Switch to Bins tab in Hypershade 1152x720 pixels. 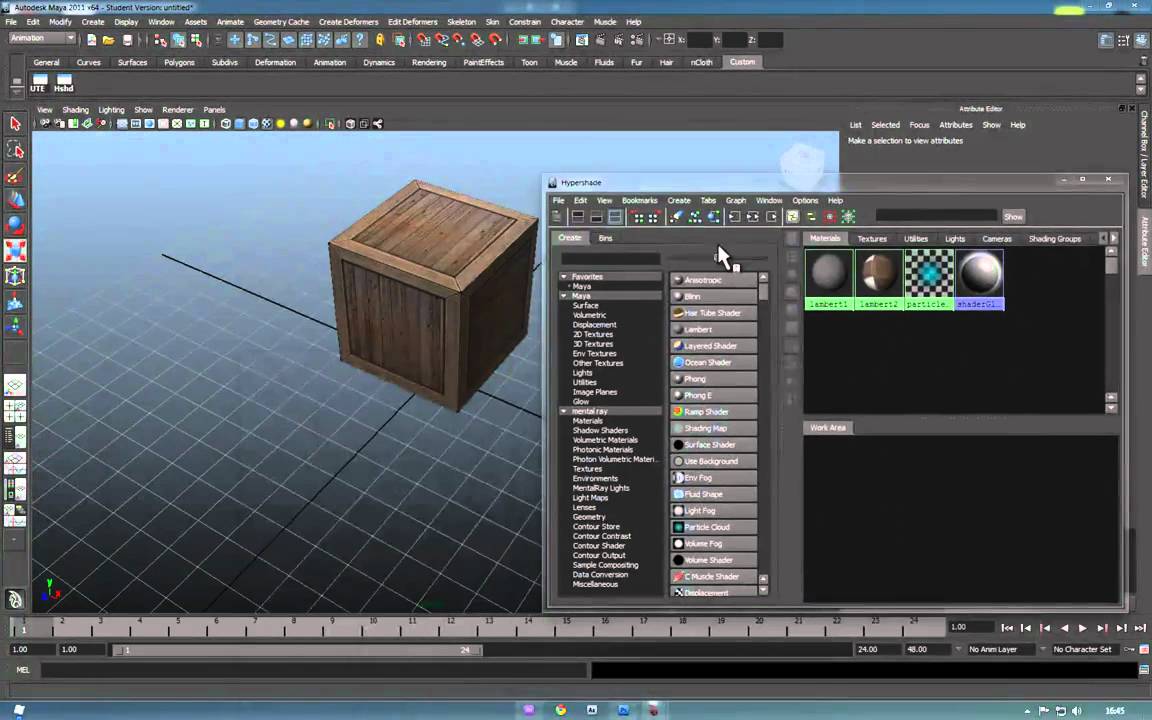tap(605, 238)
